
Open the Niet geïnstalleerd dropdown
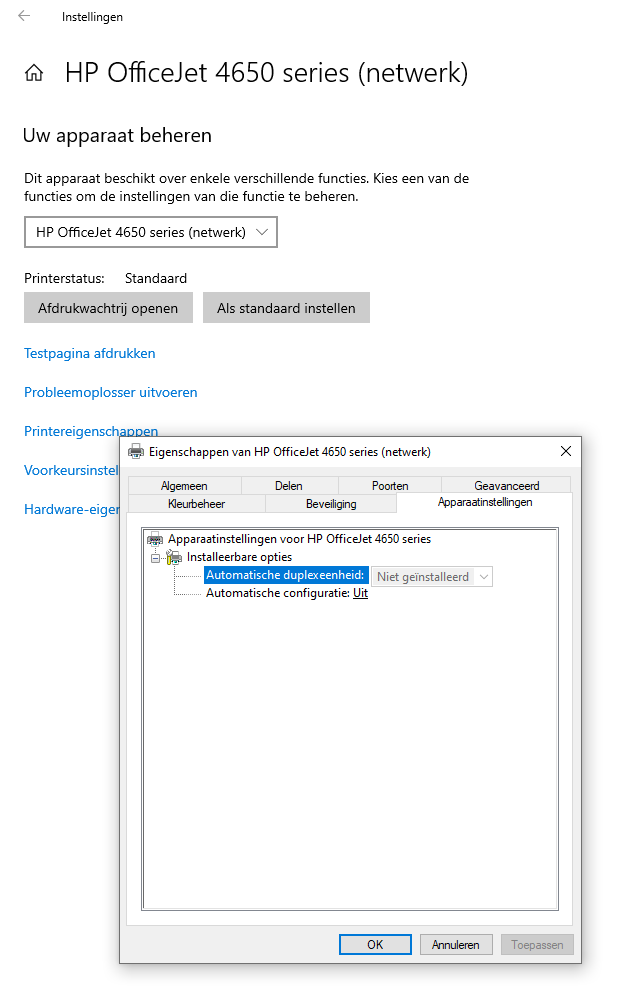coord(432,577)
